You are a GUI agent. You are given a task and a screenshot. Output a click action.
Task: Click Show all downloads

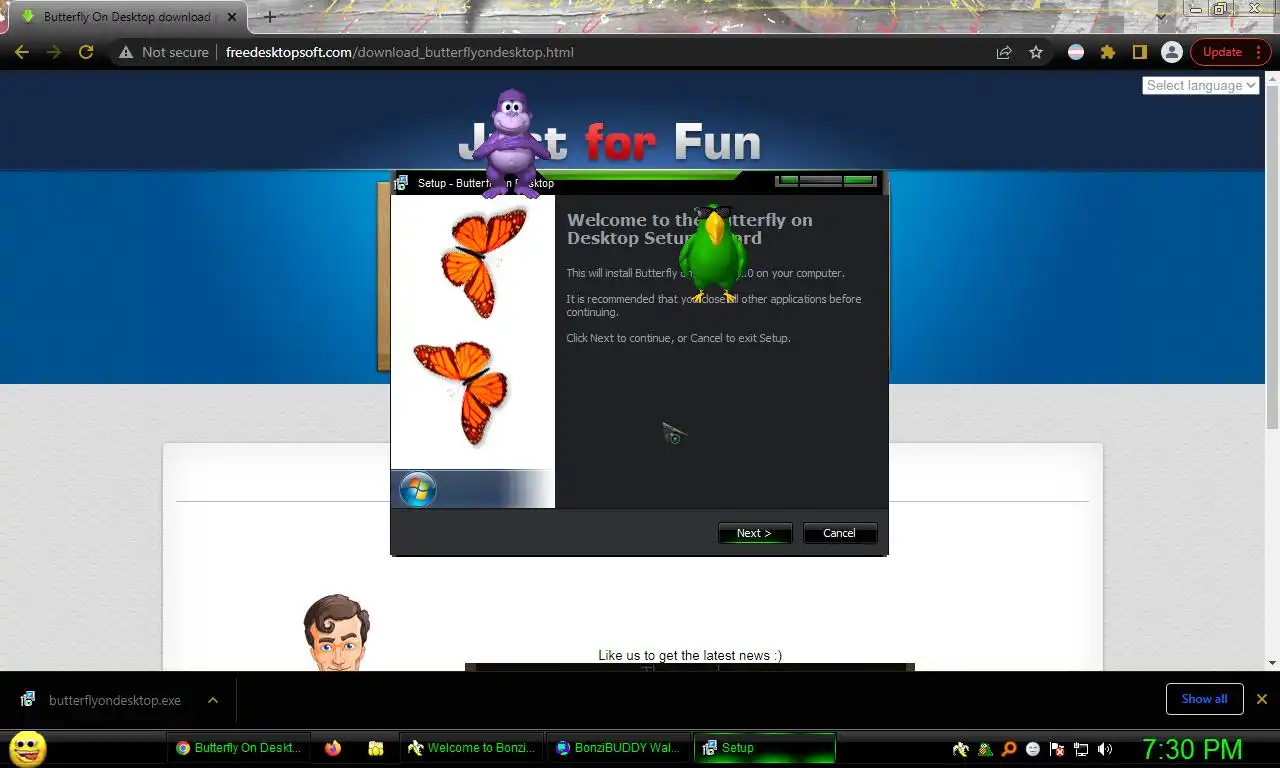[1204, 699]
